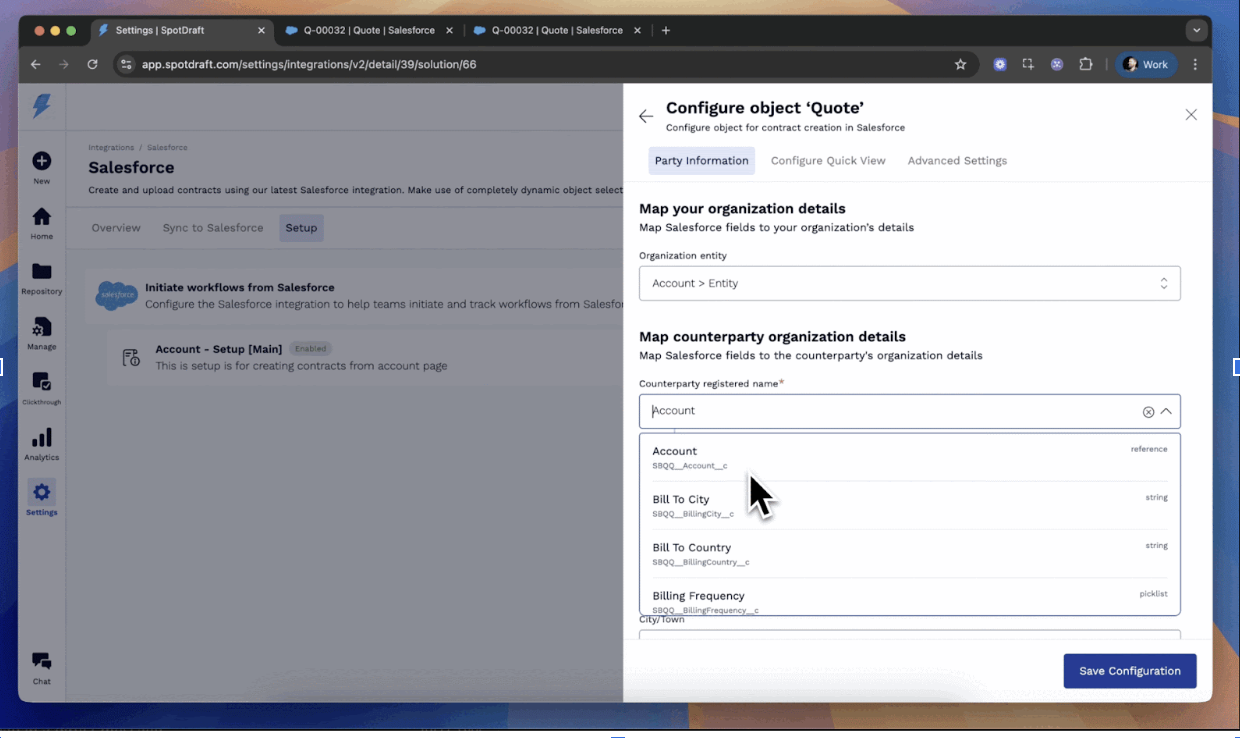Open the browser Extensions puzzle icon
This screenshot has height=738, width=1240.
click(x=1086, y=64)
